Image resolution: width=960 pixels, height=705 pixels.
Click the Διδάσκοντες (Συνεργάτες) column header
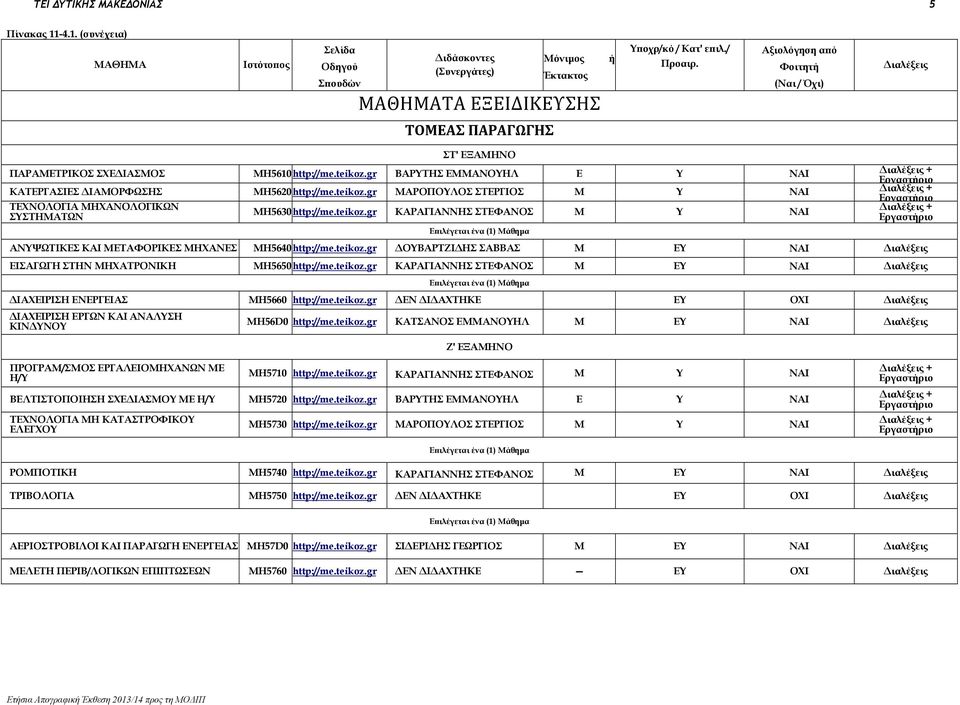coord(465,65)
